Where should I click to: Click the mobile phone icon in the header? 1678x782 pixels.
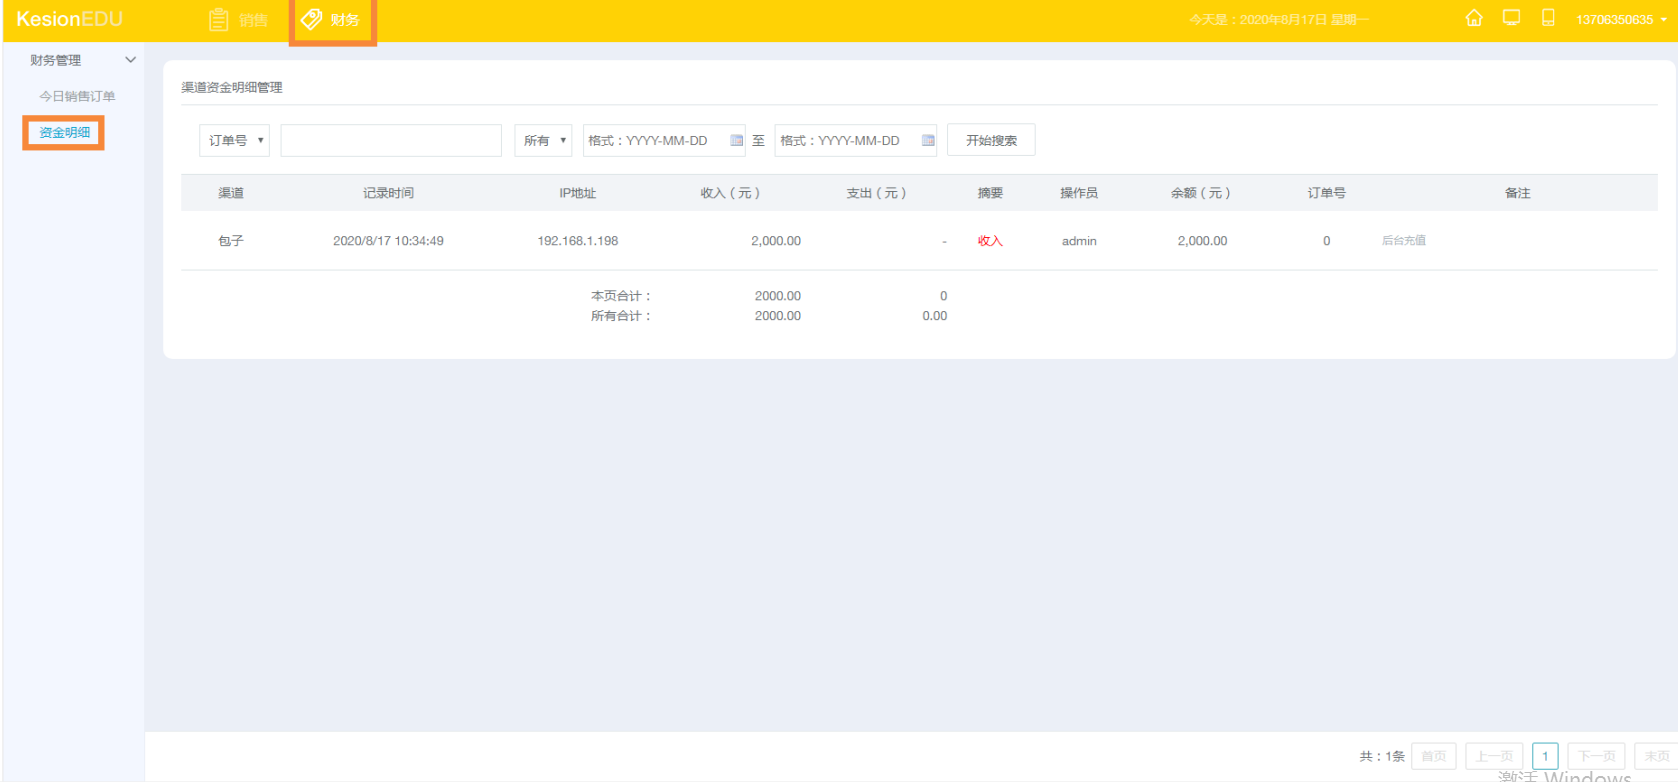point(1548,18)
